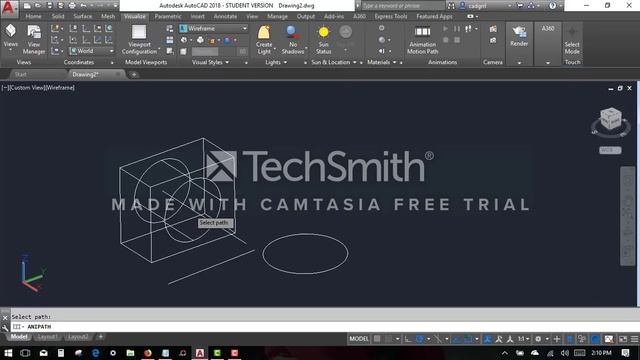Click the Open folder icon in quick access

pos(38,6)
